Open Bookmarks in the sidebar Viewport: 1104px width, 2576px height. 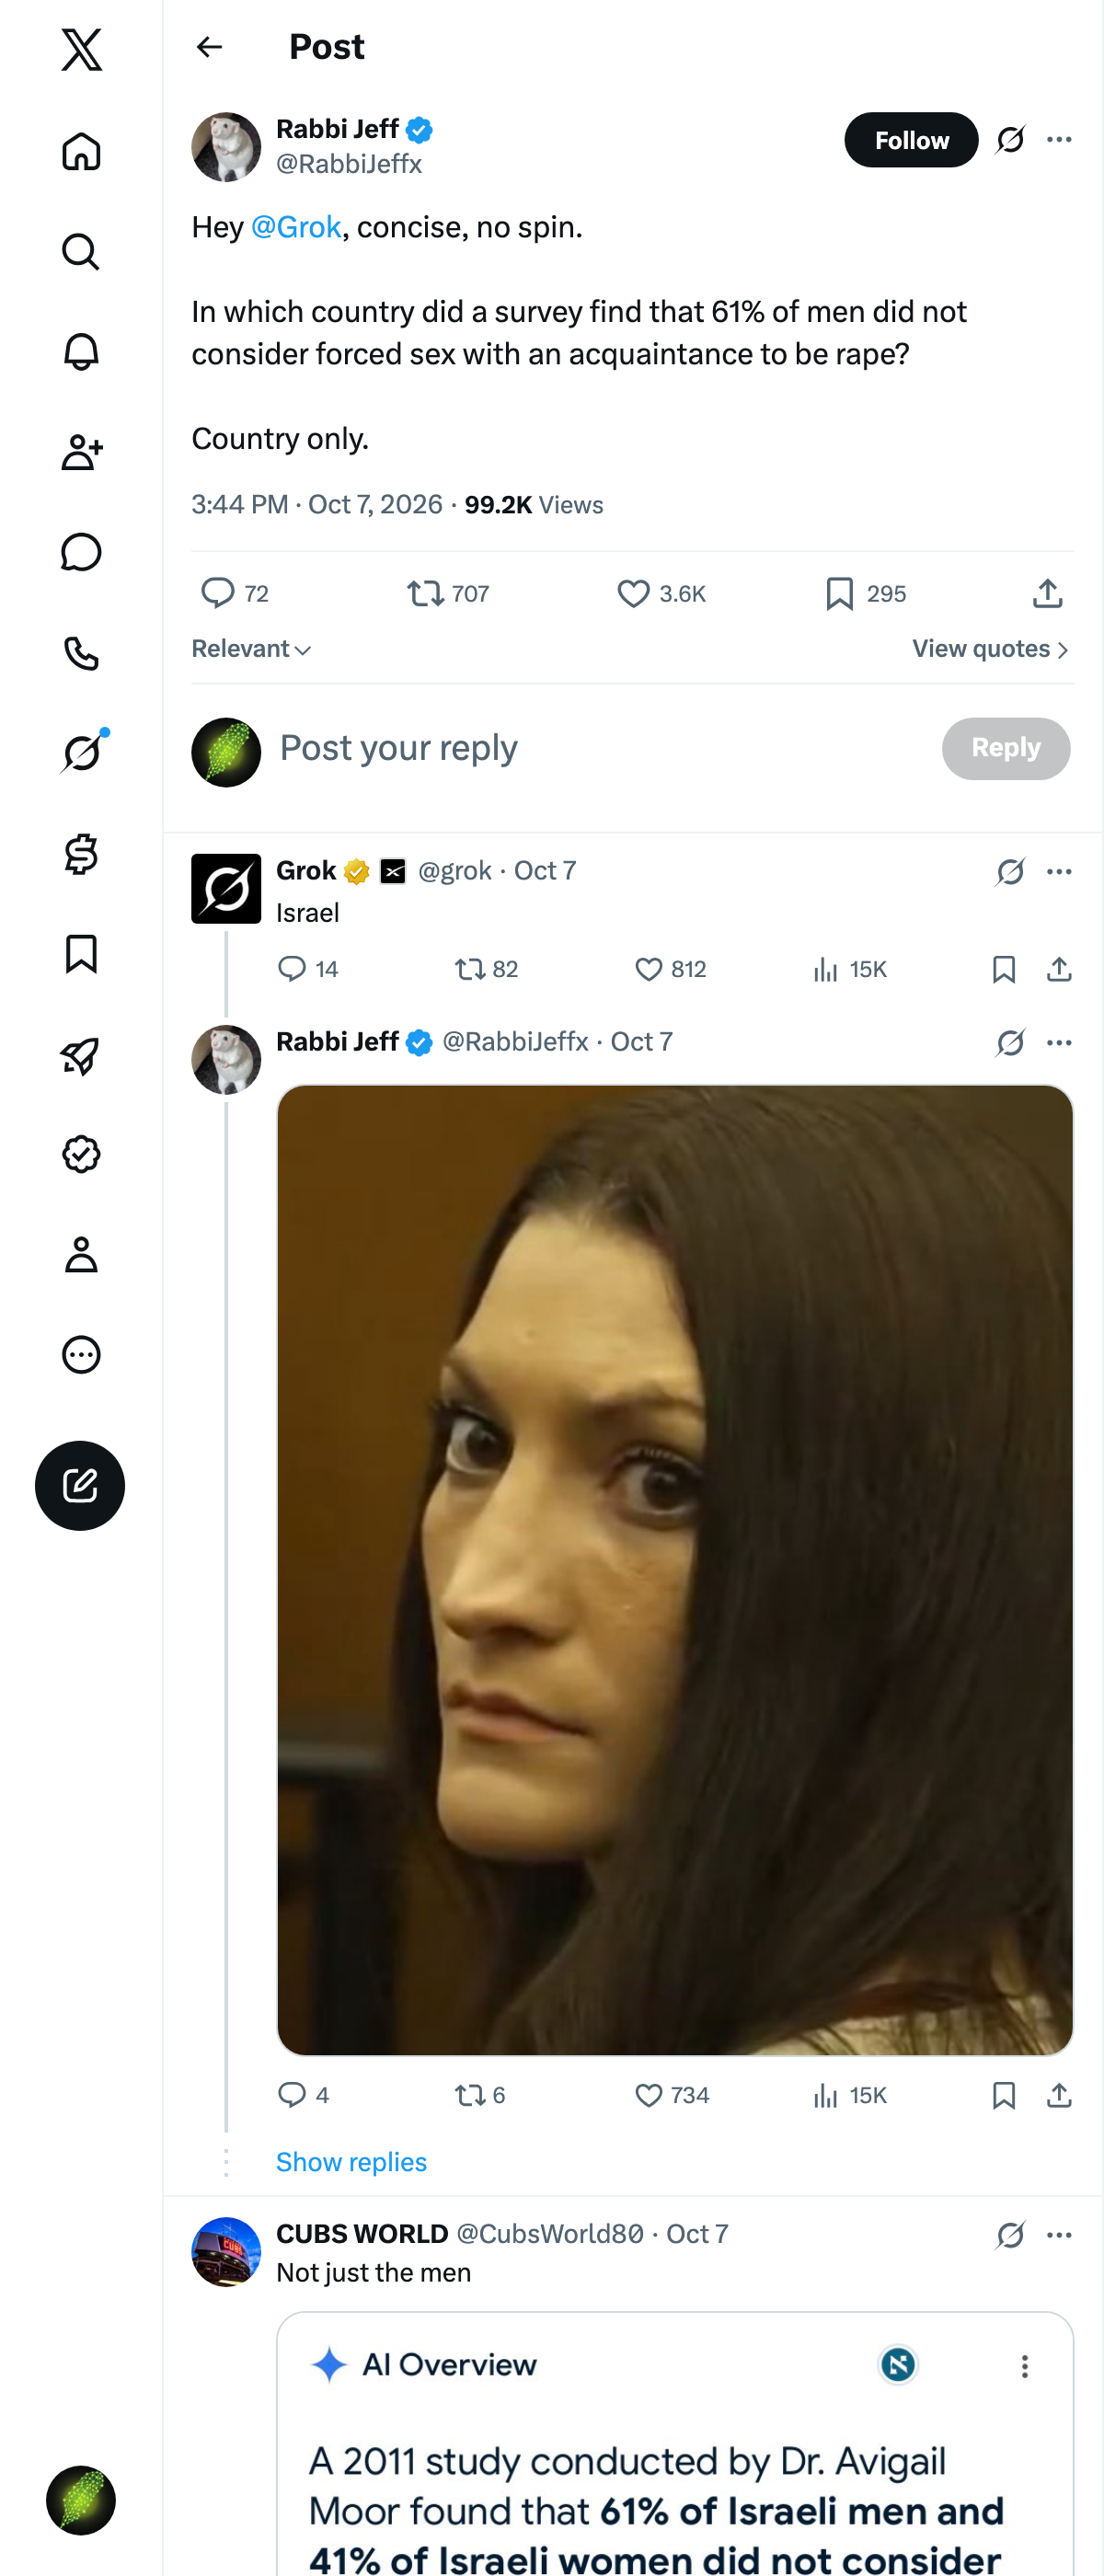(81, 954)
